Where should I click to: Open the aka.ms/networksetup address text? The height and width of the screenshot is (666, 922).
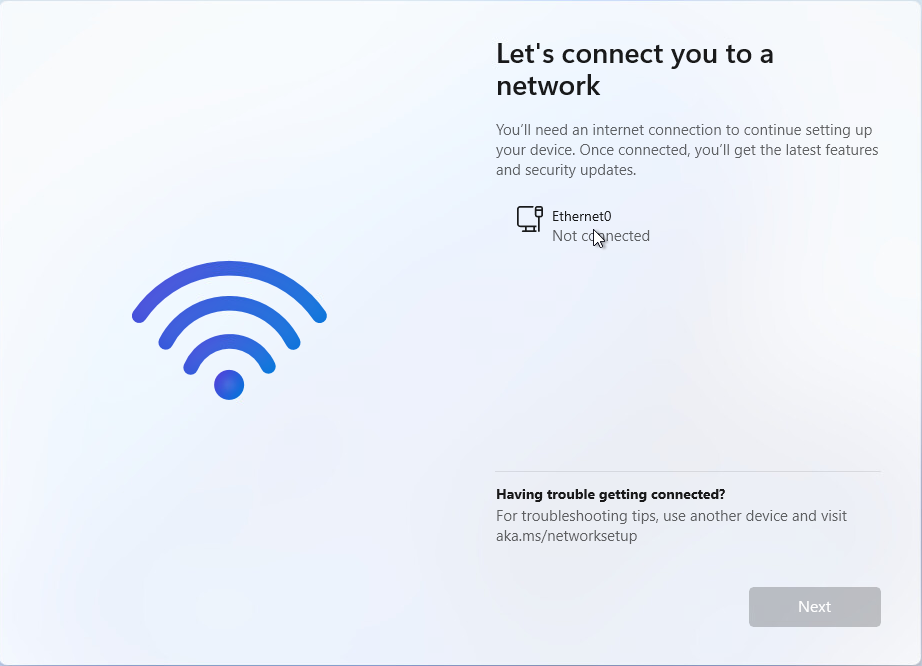coord(566,536)
